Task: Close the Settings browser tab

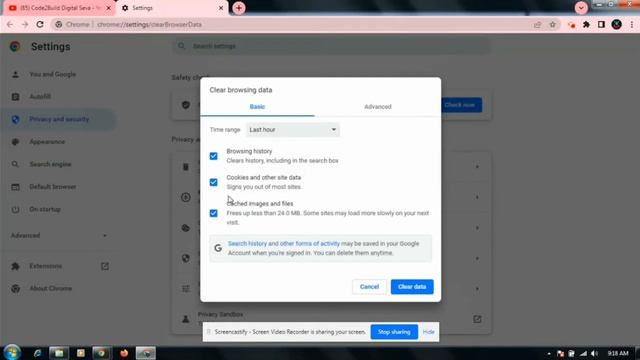Action: click(221, 8)
